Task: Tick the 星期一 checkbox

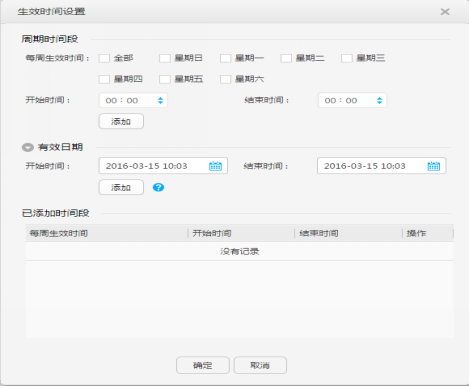Action: (226, 58)
